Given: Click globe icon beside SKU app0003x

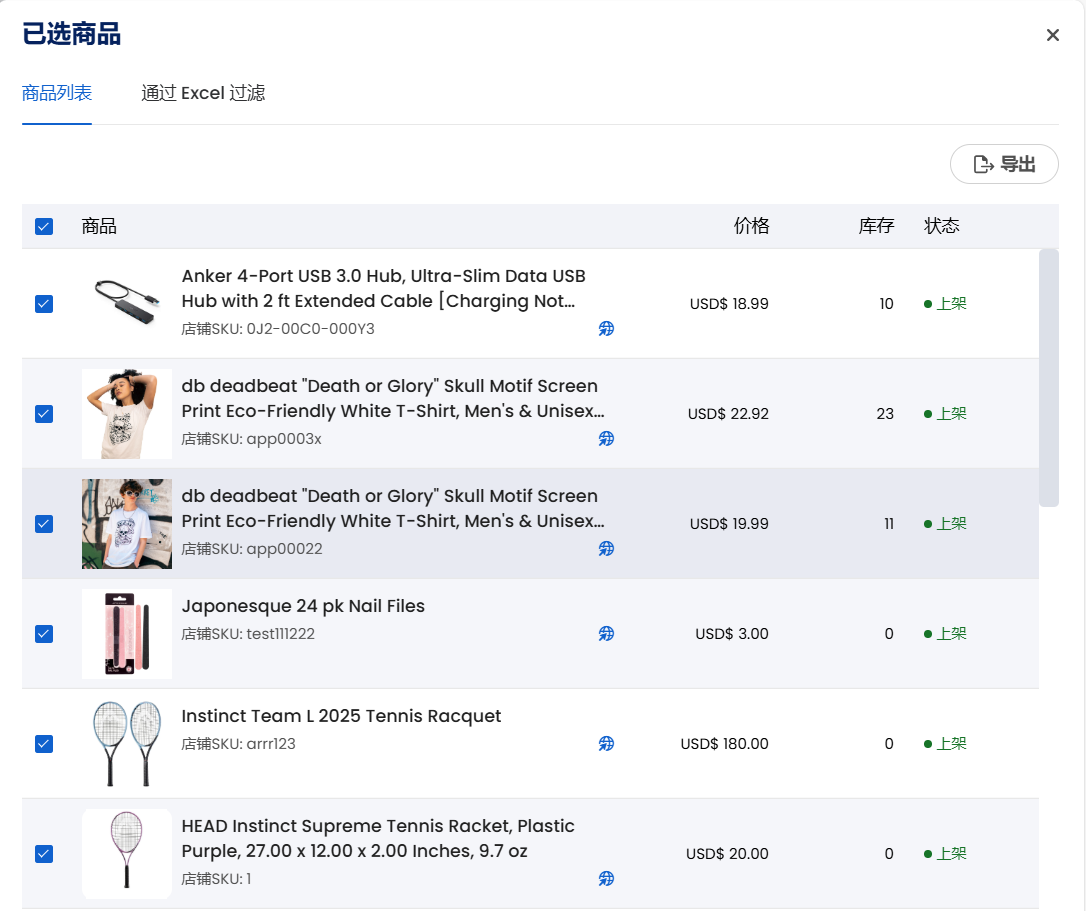Looking at the screenshot, I should click(606, 439).
